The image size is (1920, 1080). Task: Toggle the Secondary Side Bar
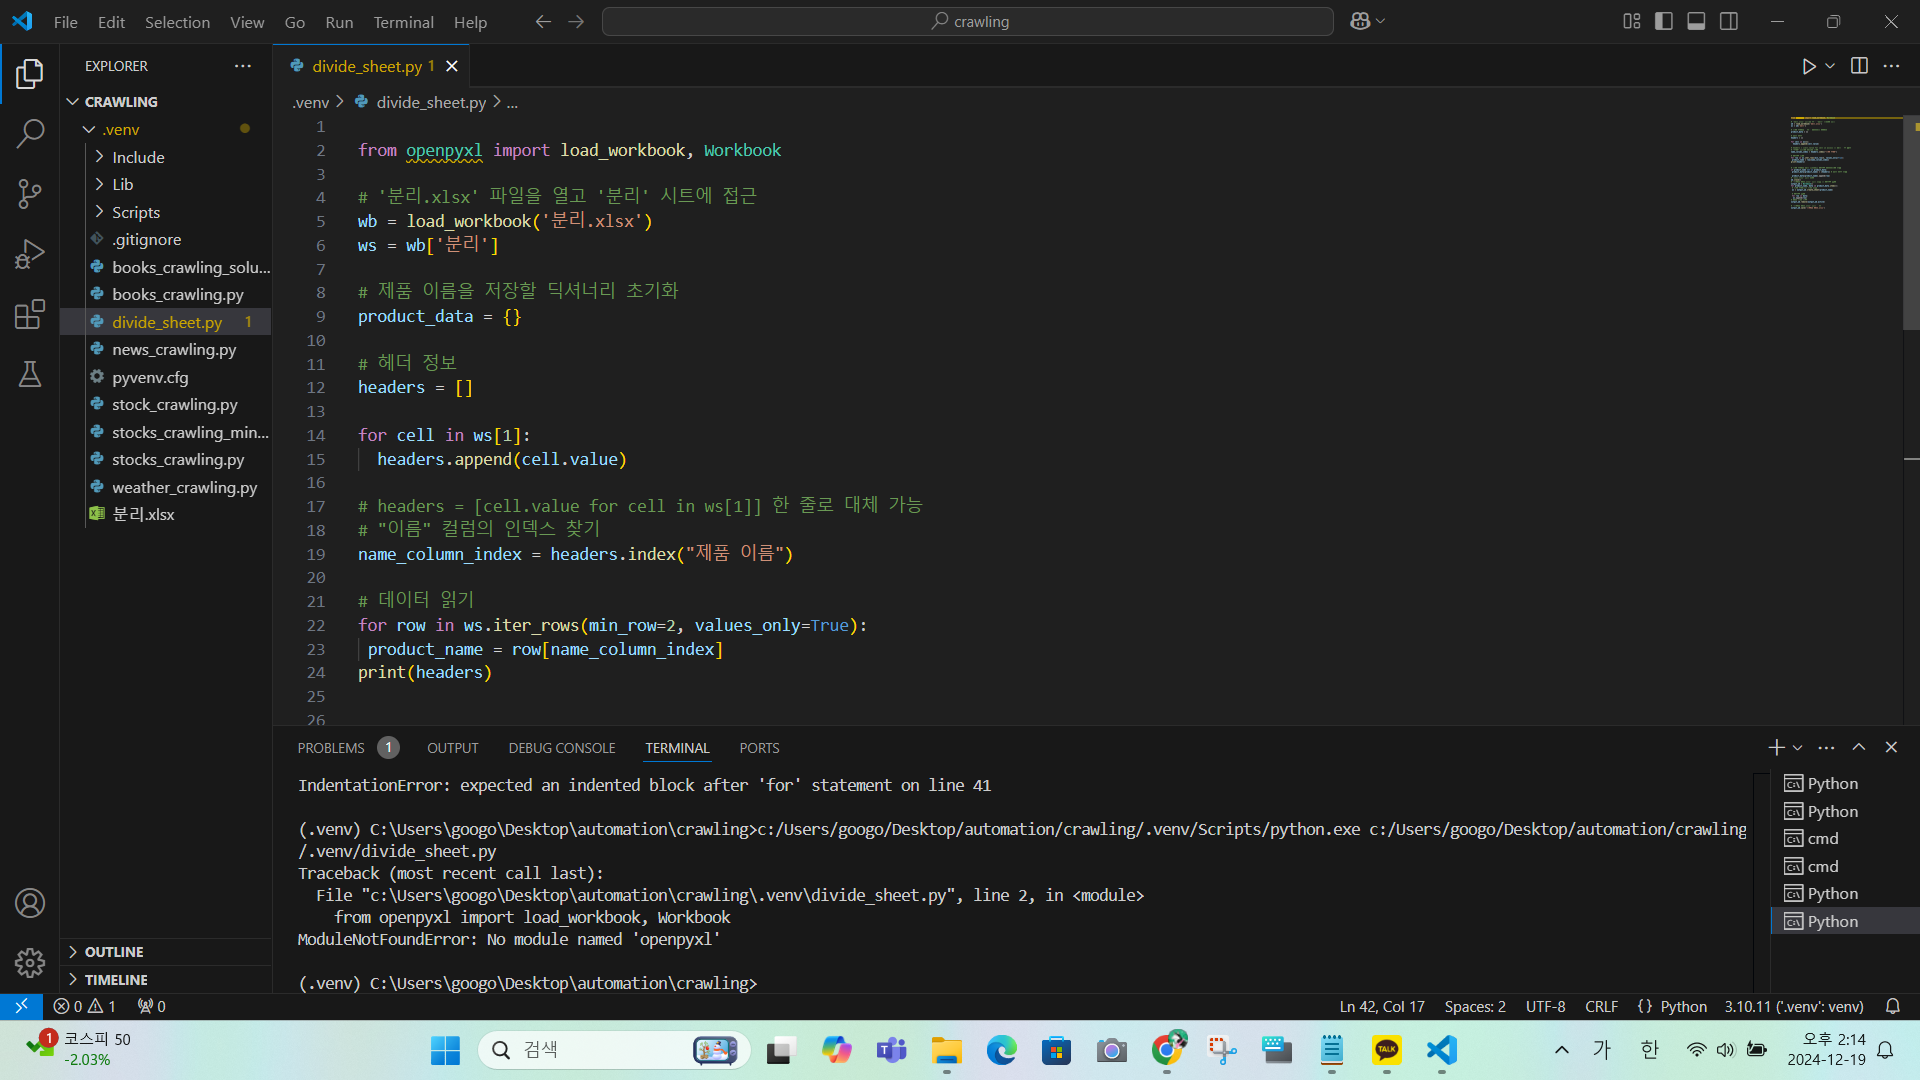(1729, 21)
